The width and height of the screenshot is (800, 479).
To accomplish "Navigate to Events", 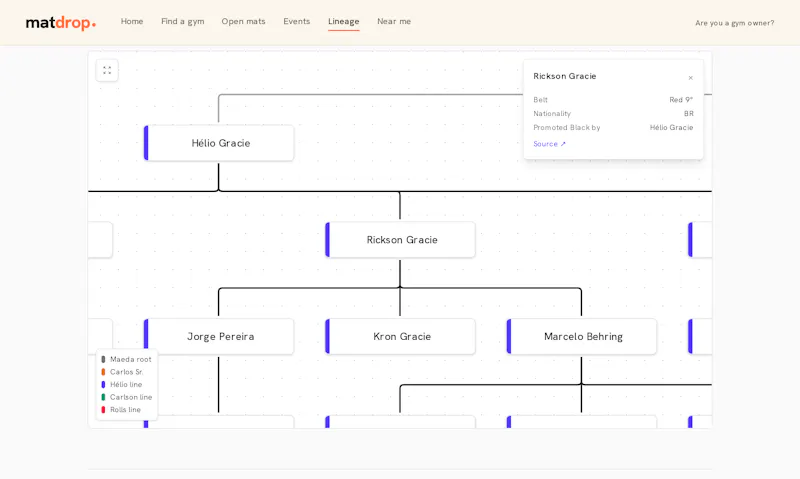I will 296,21.
